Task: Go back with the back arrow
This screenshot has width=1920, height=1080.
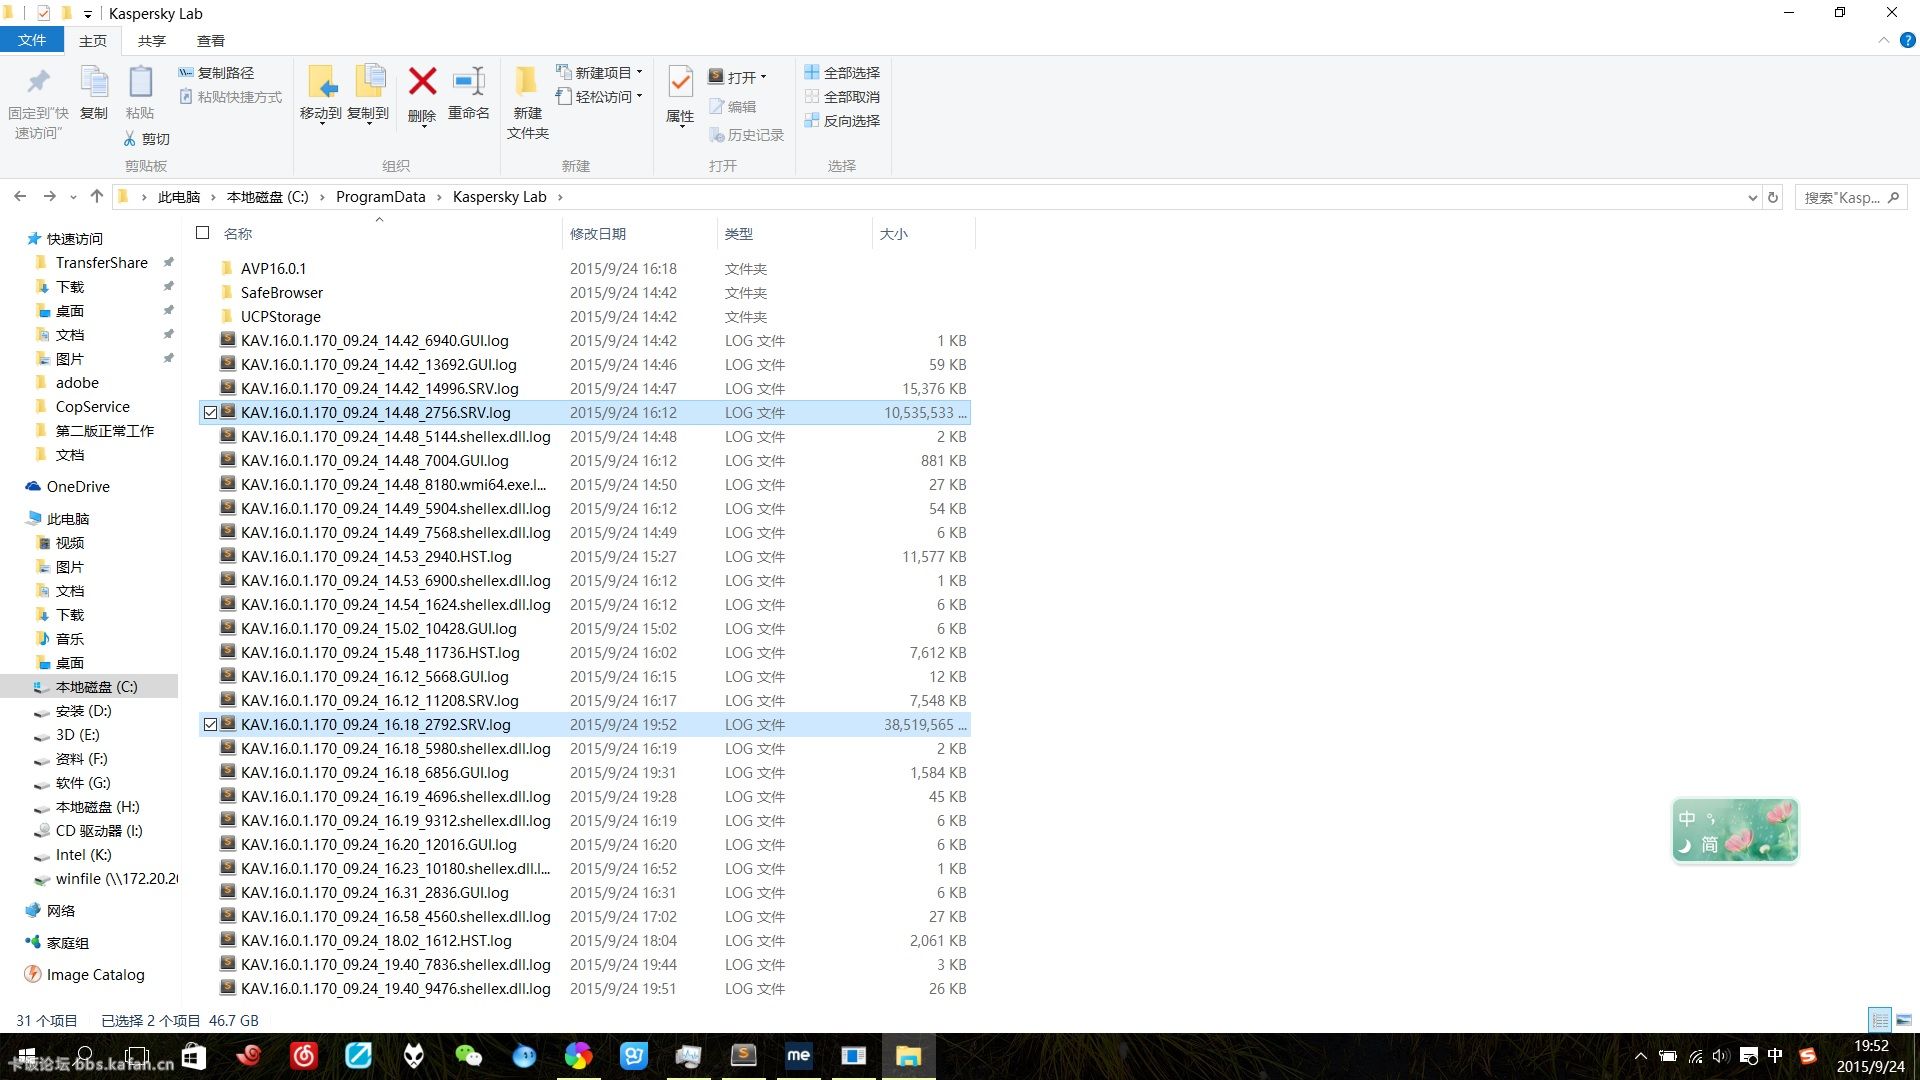Action: pyautogui.click(x=20, y=197)
